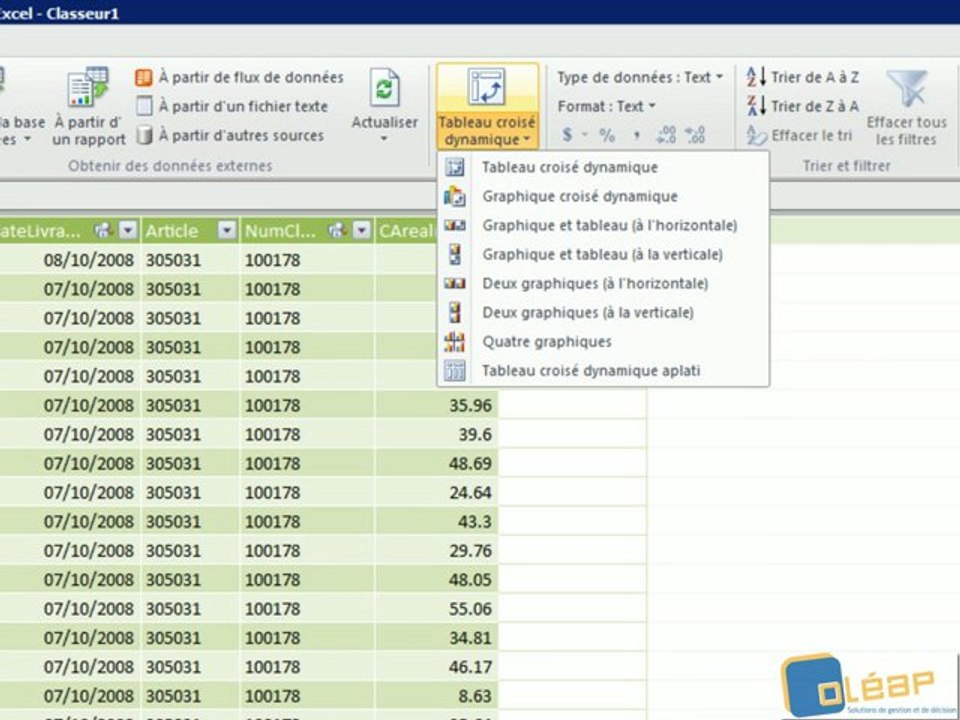Image resolution: width=960 pixels, height=720 pixels.
Task: Click date cell 08/10/2008
Action: pos(70,260)
